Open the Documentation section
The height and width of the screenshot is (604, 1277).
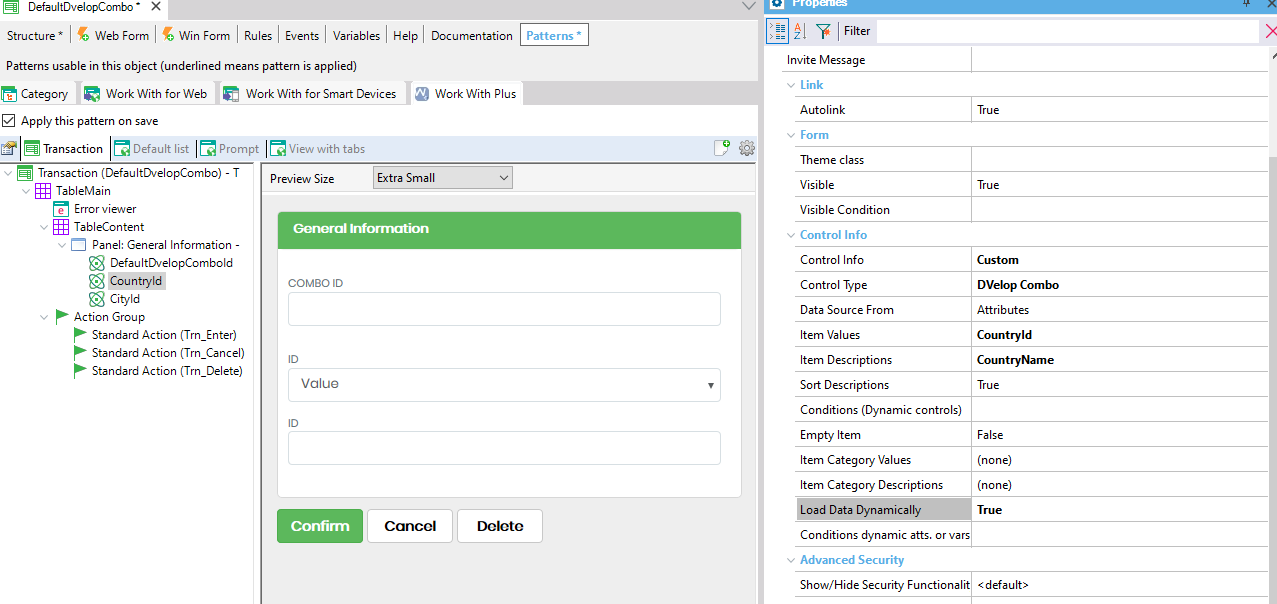(x=472, y=35)
